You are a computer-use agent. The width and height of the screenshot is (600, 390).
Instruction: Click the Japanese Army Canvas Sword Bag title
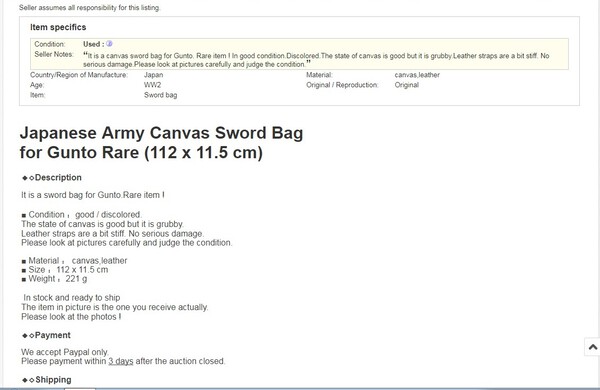click(161, 143)
